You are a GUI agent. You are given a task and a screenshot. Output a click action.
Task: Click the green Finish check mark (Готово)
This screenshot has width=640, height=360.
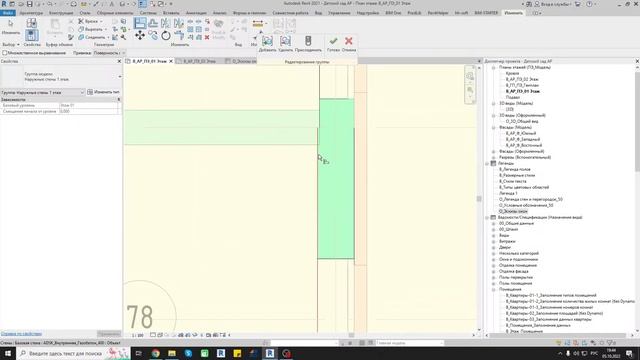tap(333, 41)
